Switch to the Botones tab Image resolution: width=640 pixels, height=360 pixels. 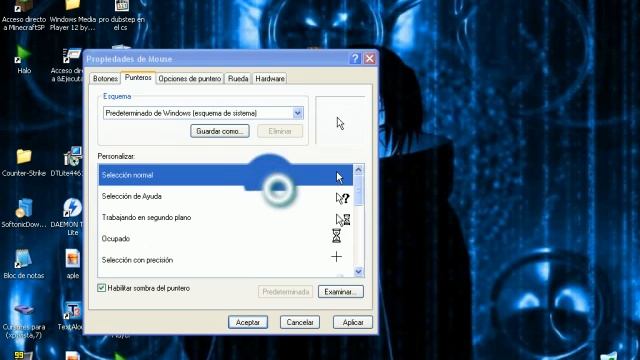pos(105,78)
